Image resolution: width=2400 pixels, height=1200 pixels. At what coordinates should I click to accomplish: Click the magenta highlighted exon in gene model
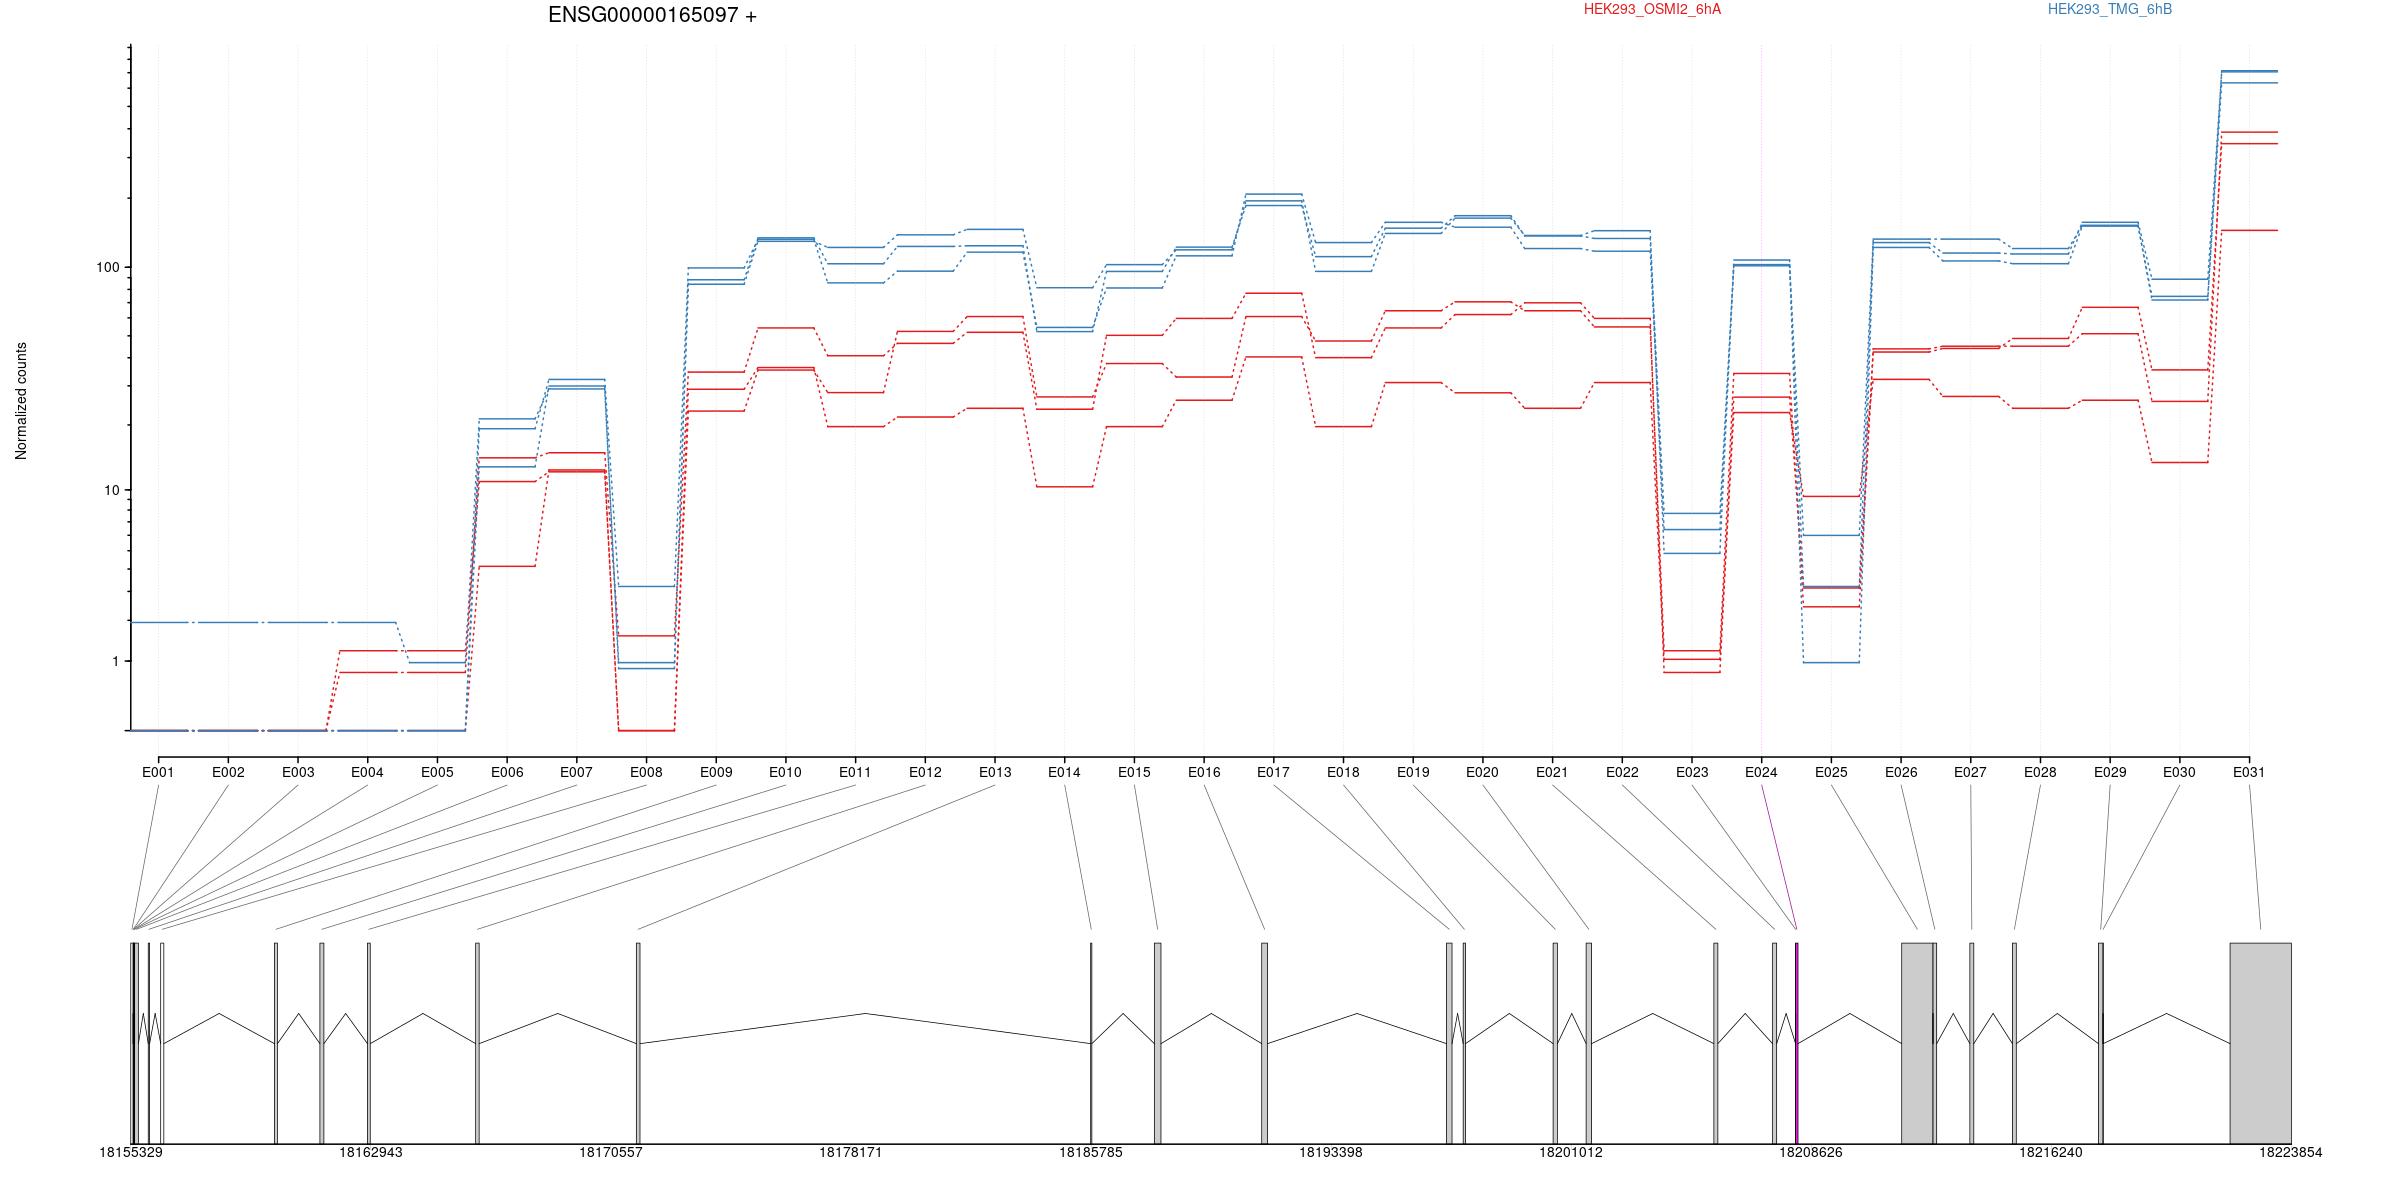click(x=1797, y=1043)
